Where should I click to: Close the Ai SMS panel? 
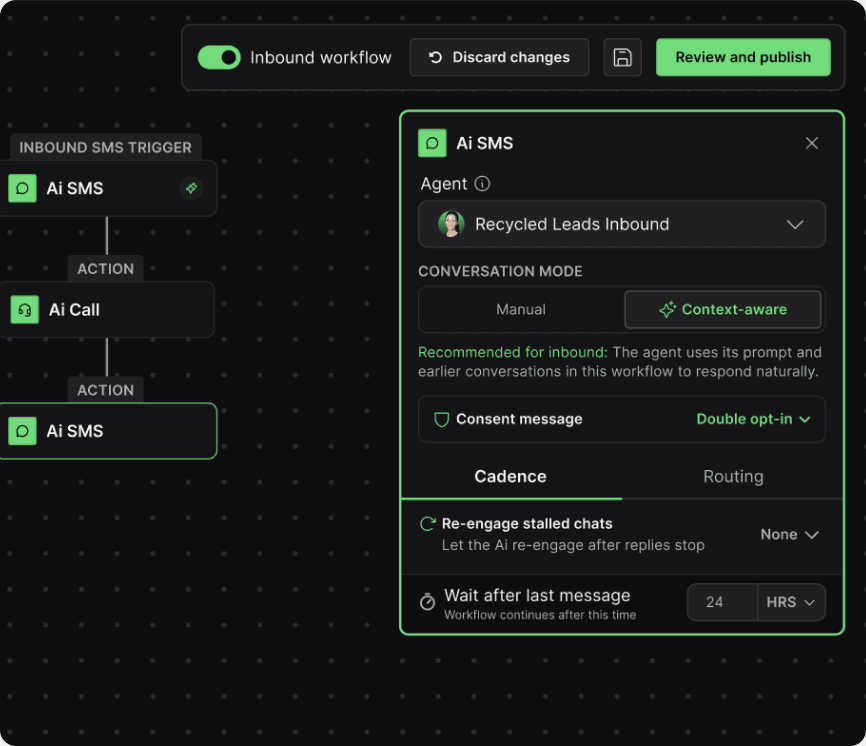(x=811, y=143)
